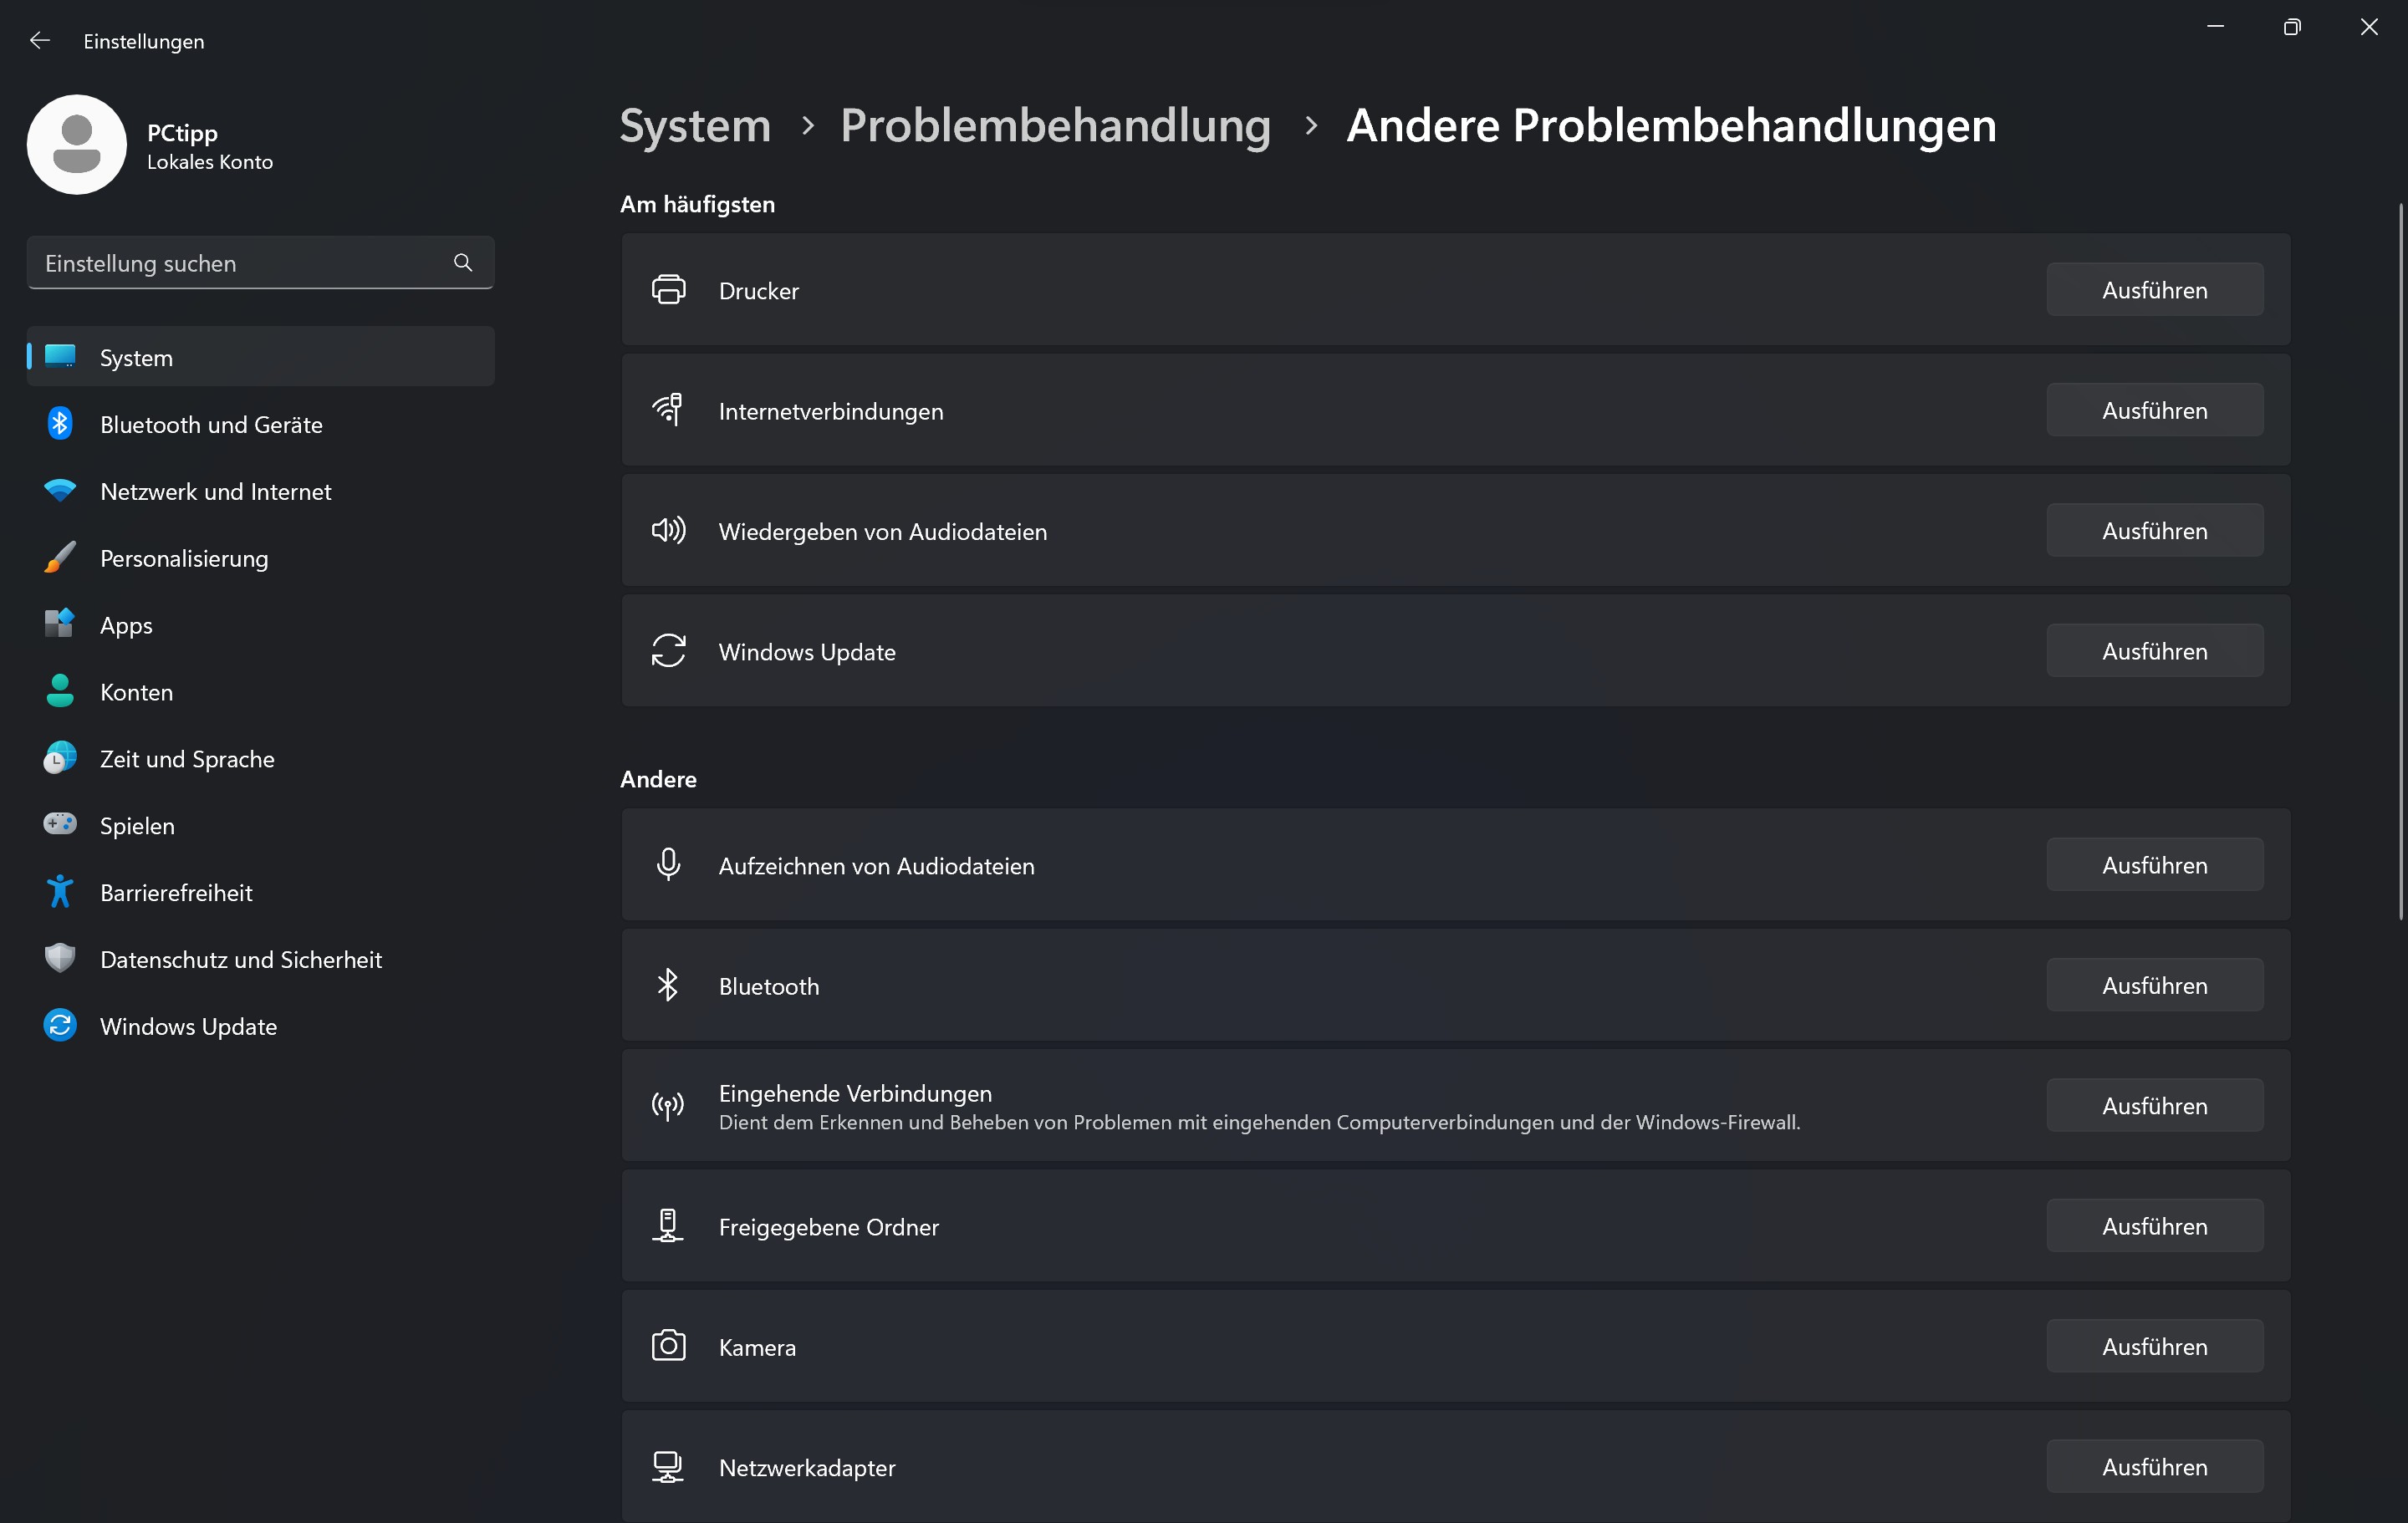Viewport: 2408px width, 1523px height.
Task: Click the Netzwerkadapter row label
Action: 807,1467
